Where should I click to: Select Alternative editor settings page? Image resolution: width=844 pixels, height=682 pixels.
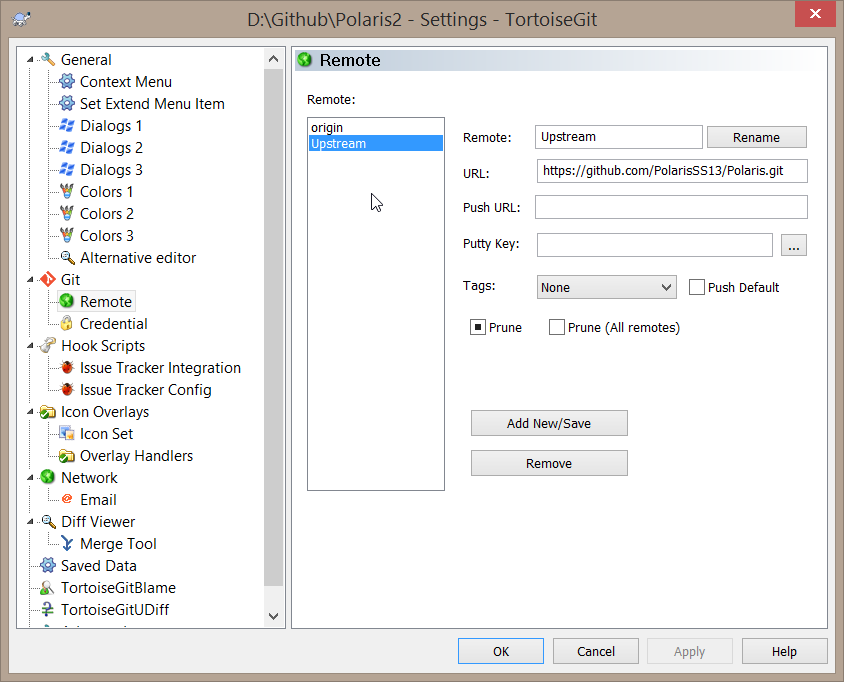point(138,258)
